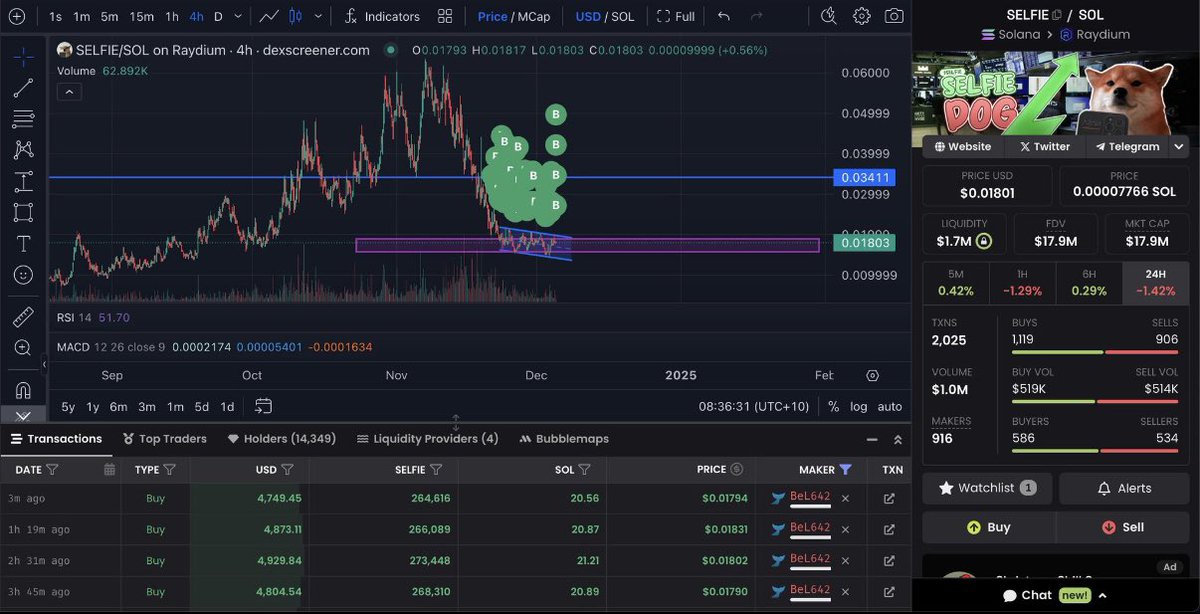
Task: Open transaction link for 1h 19m ago row
Action: click(889, 528)
